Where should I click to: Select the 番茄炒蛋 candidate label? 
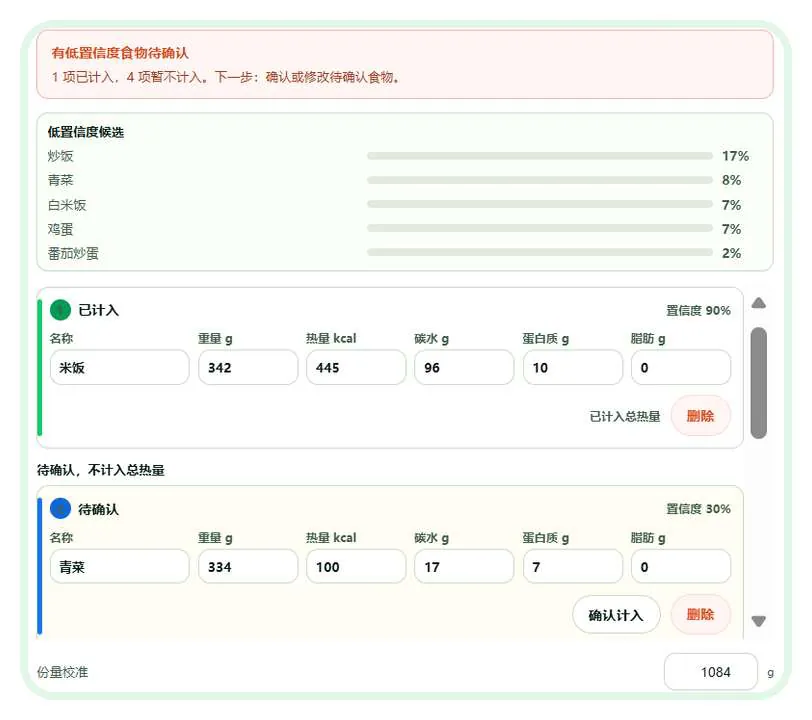click(73, 253)
